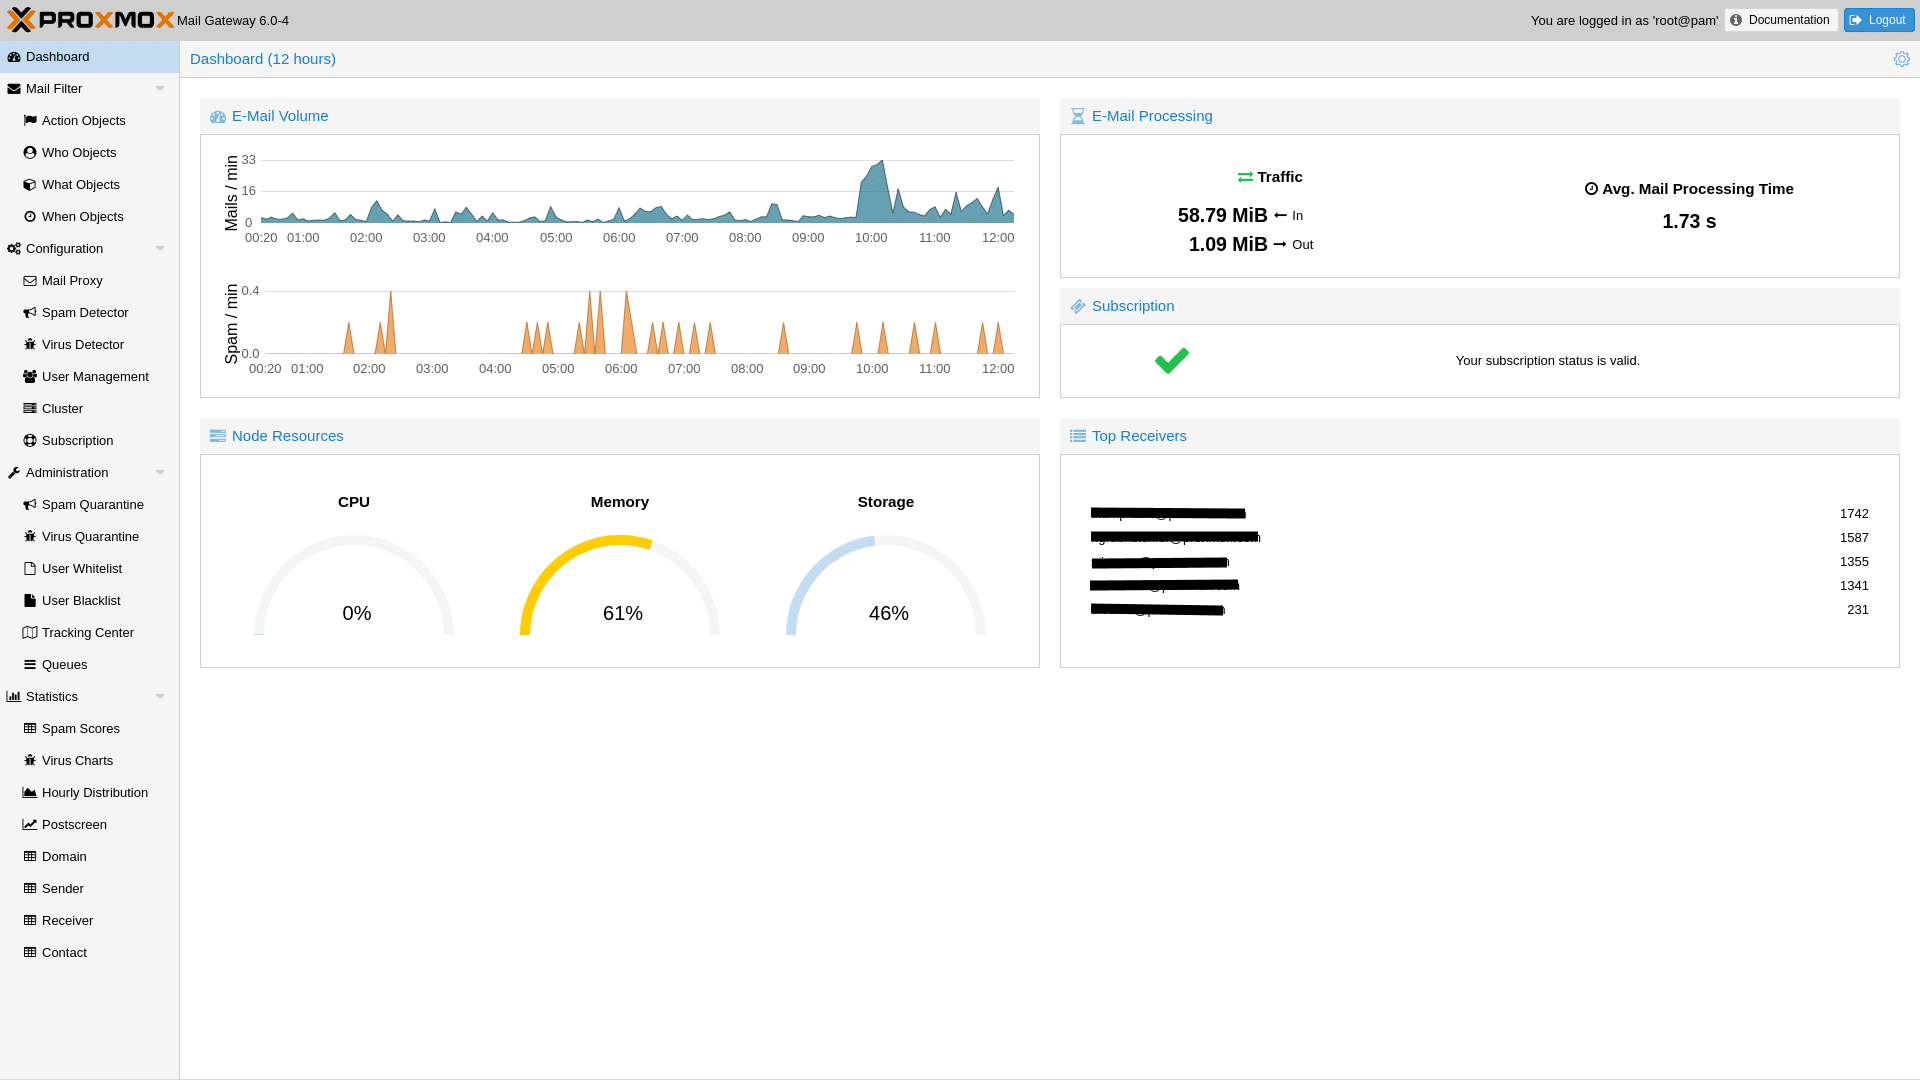This screenshot has width=1920, height=1080.
Task: Click the Documentation button
Action: pos(1780,20)
